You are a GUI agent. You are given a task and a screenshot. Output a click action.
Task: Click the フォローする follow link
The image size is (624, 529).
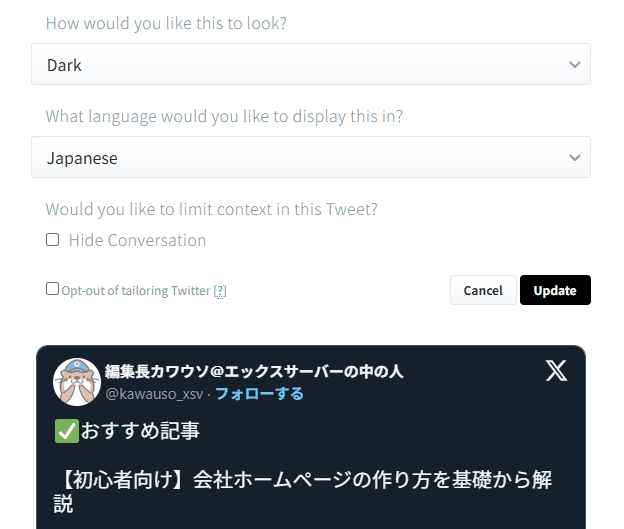(259, 394)
